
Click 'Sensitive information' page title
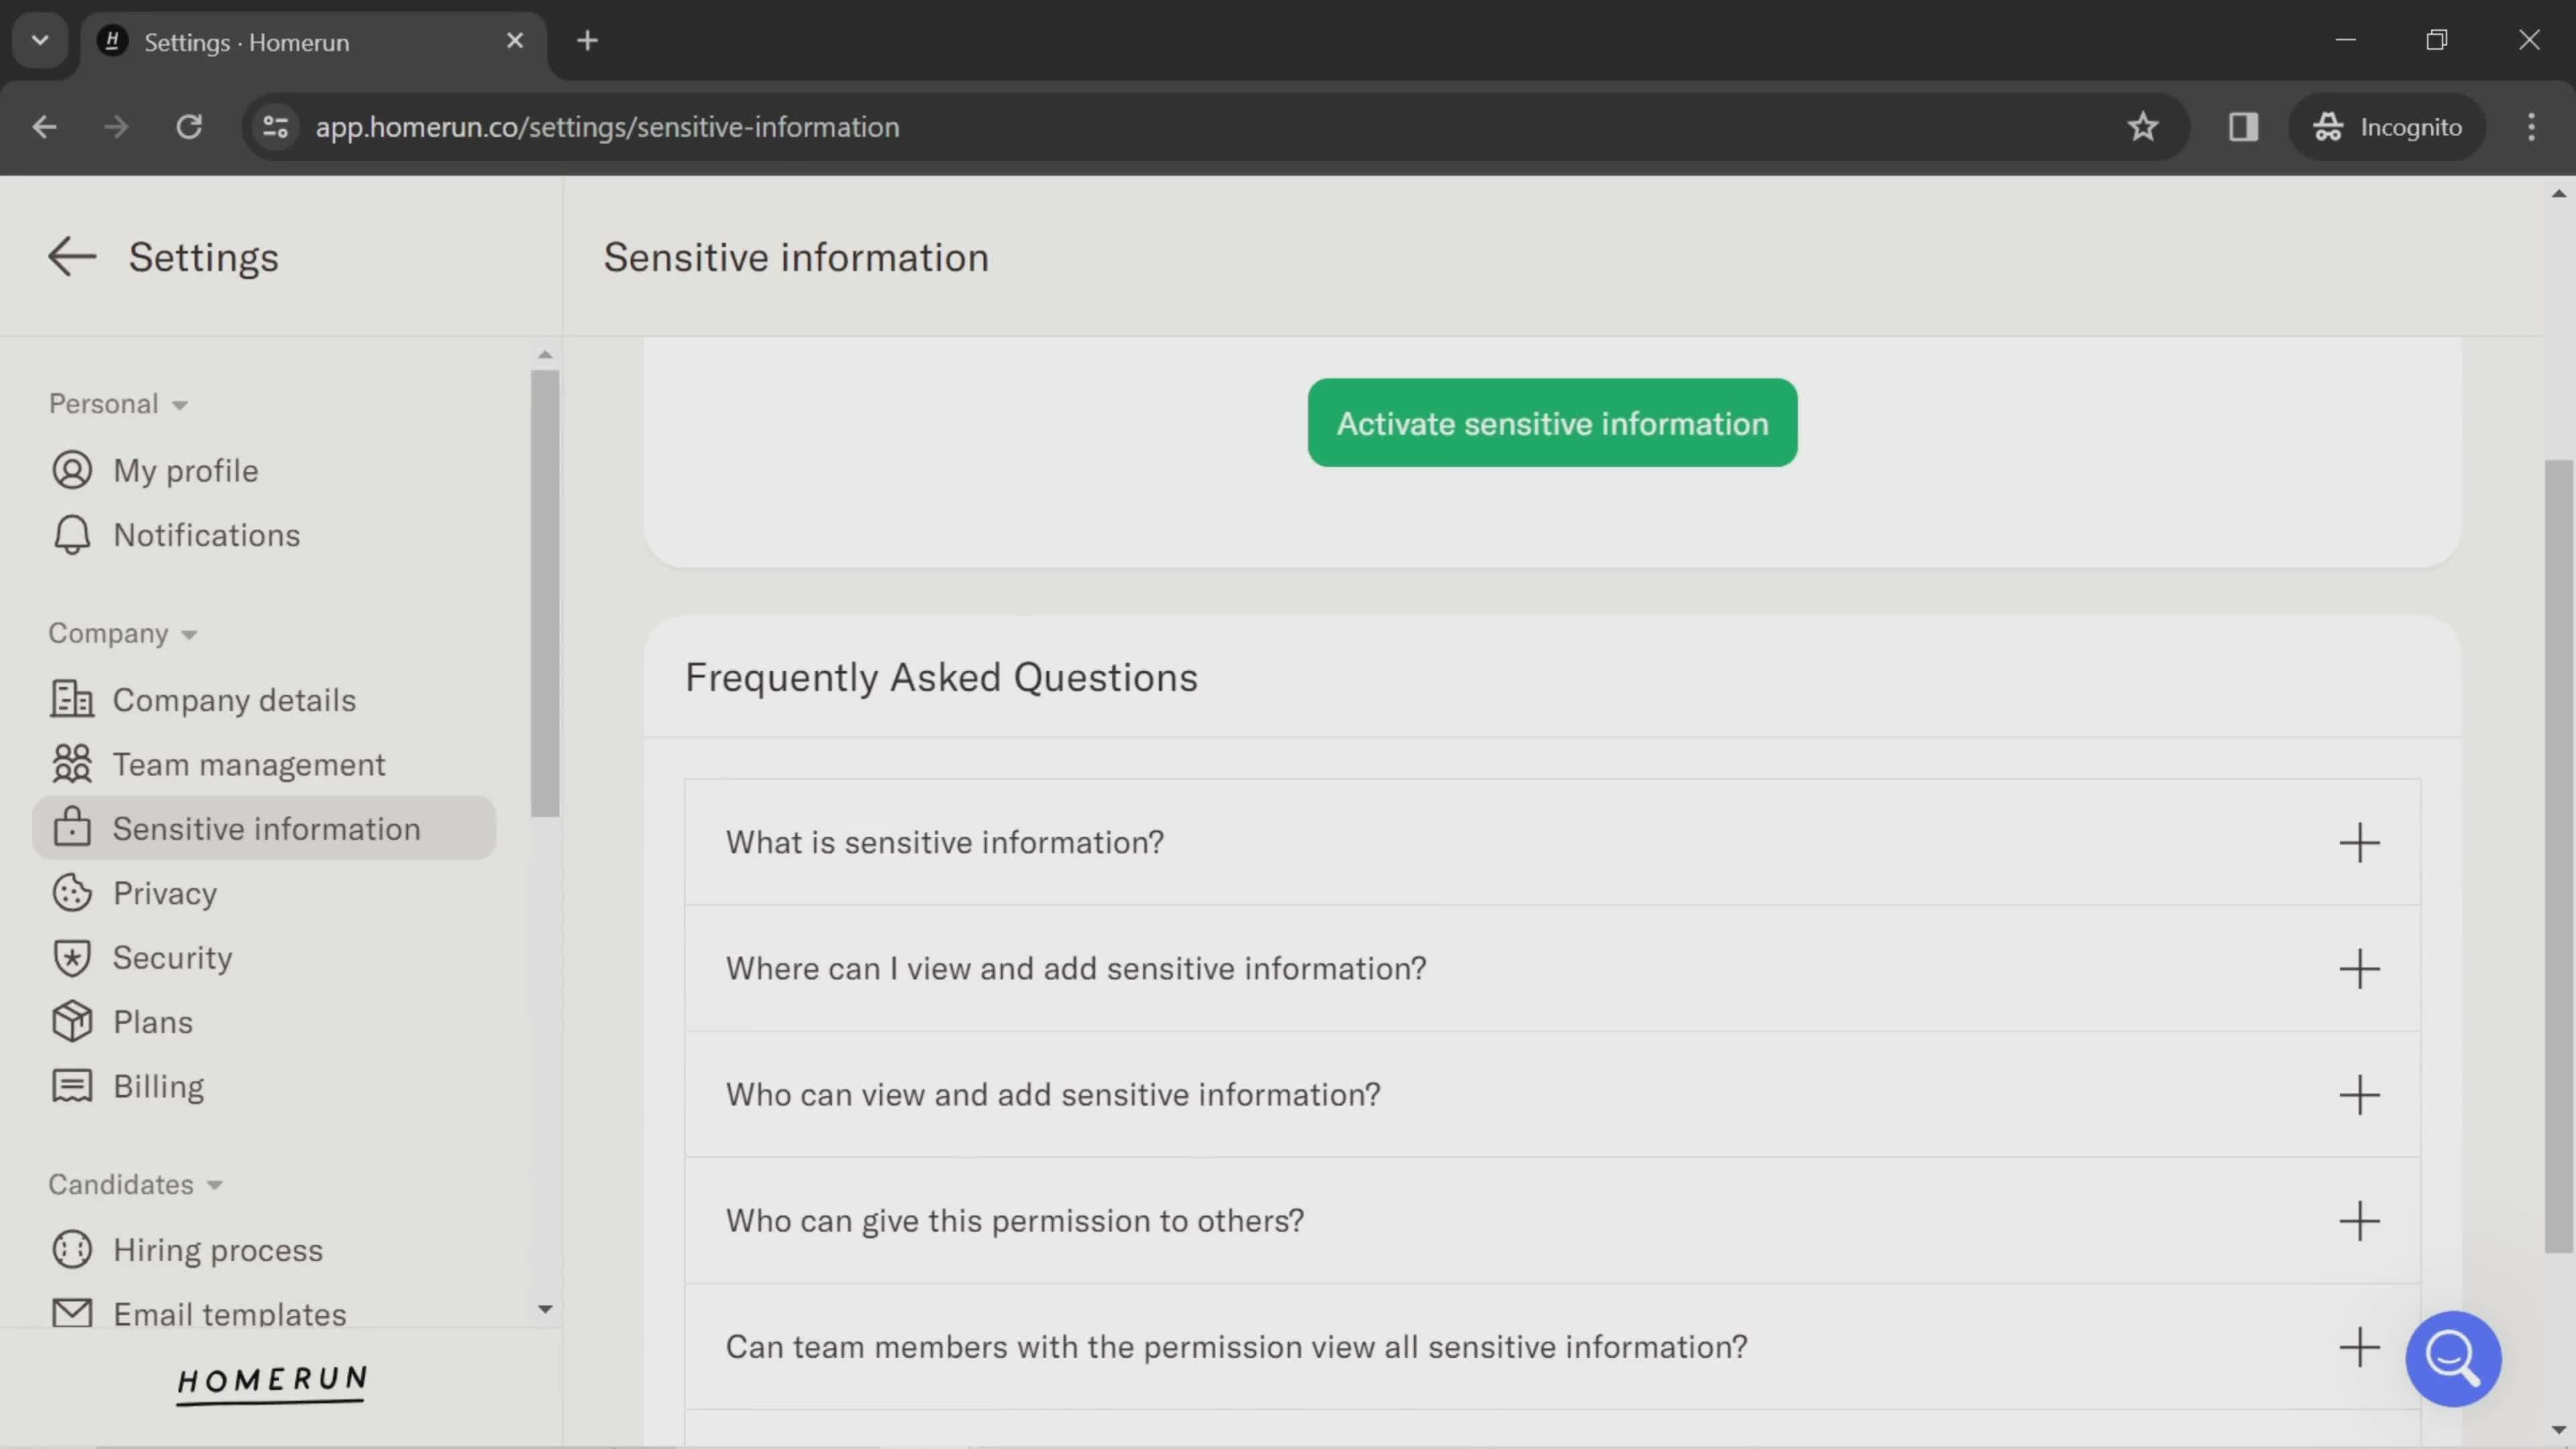(796, 257)
